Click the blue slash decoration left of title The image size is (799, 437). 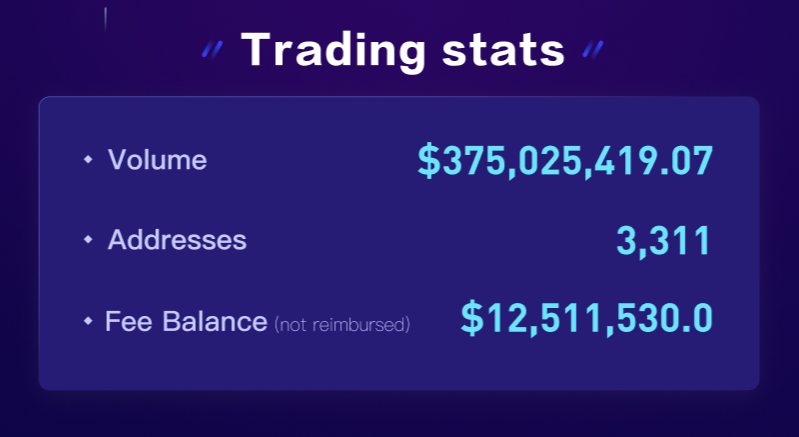pyautogui.click(x=212, y=50)
